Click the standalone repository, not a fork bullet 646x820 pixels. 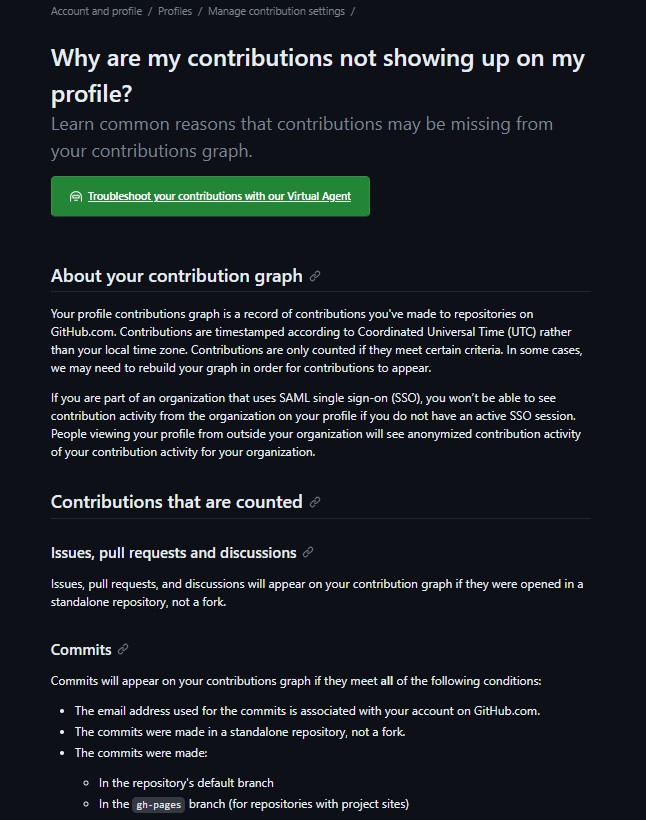240,732
